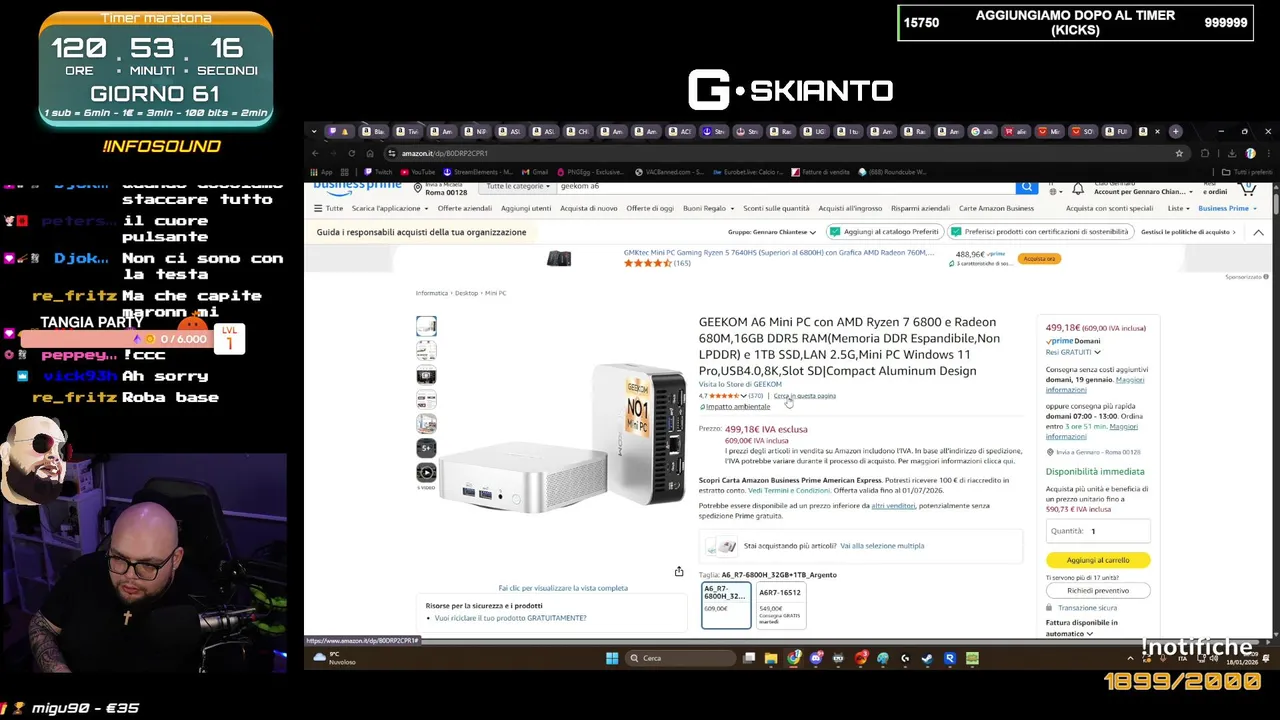This screenshot has height=720, width=1280.
Task: Click the Mini PC breadcrumb
Action: [495, 293]
